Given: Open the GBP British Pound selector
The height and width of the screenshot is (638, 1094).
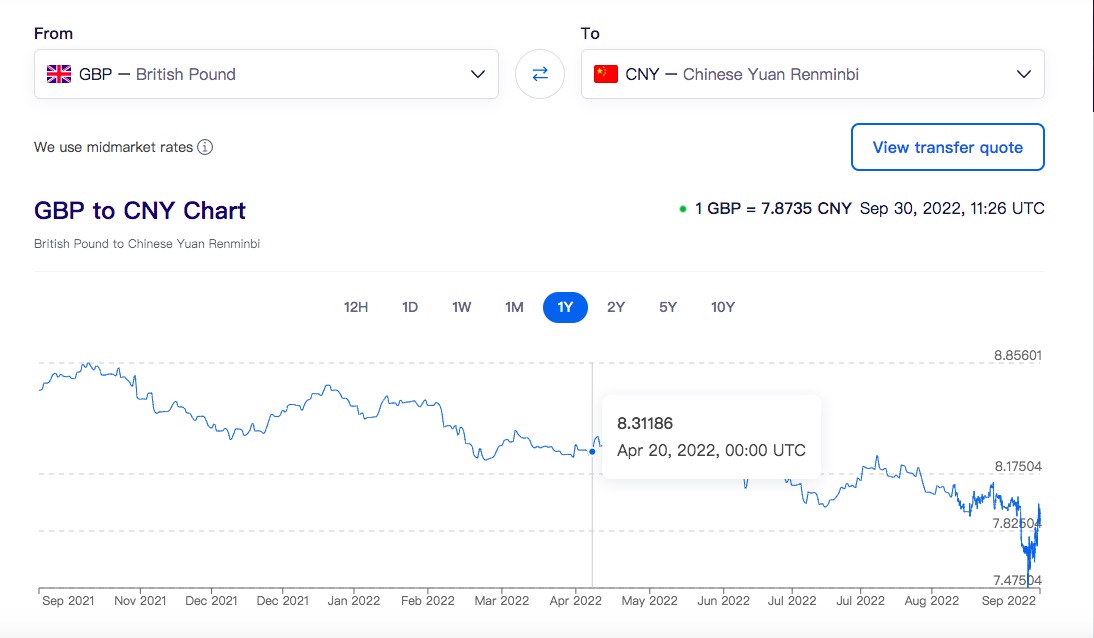Looking at the screenshot, I should pos(267,74).
